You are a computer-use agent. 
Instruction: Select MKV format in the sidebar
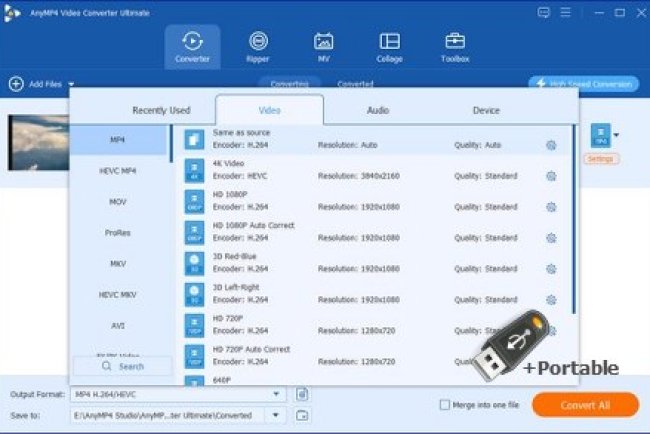tap(118, 263)
